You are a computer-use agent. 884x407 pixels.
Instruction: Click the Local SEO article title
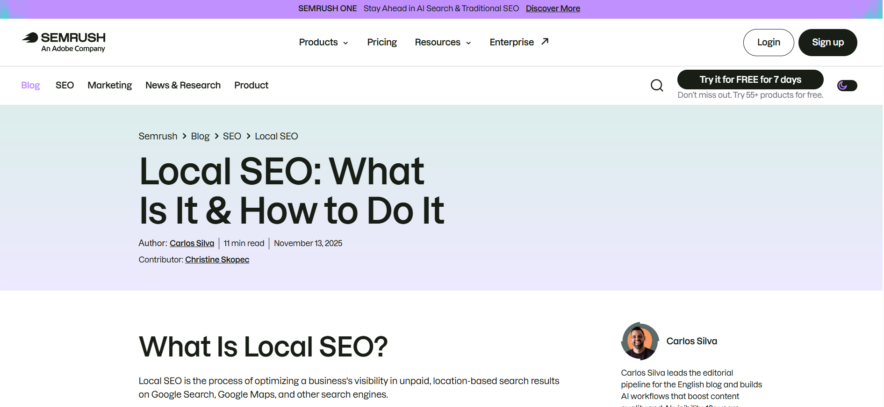tap(291, 191)
